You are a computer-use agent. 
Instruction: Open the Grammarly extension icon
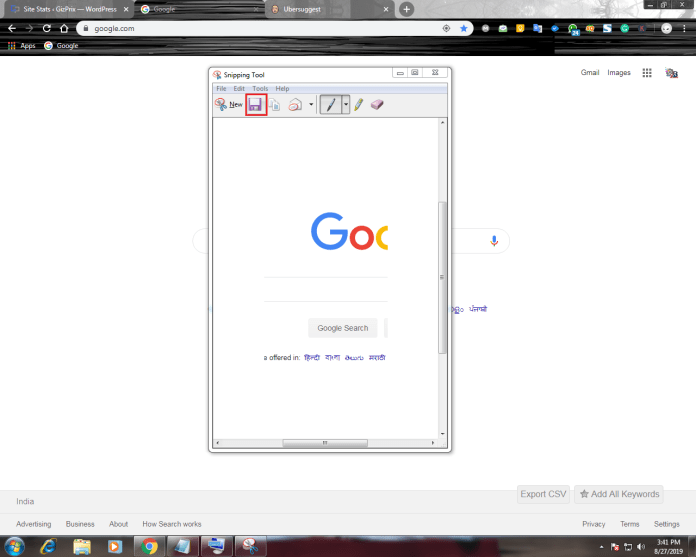tap(625, 28)
